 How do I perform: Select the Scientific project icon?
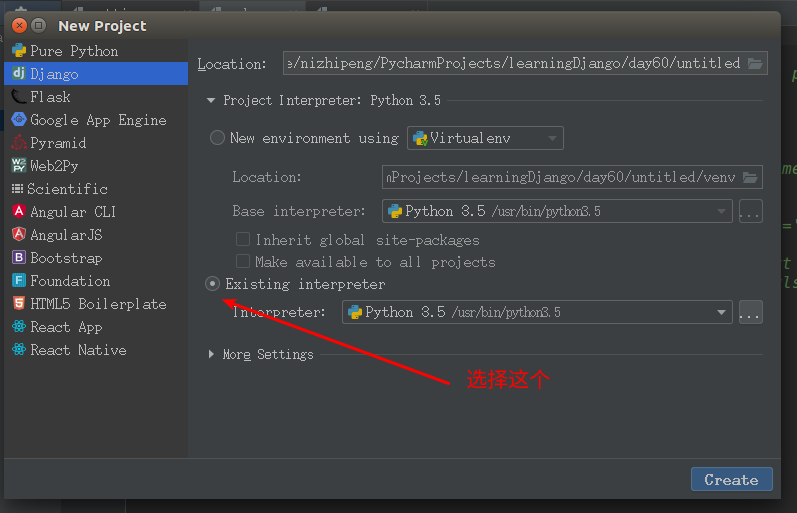17,189
